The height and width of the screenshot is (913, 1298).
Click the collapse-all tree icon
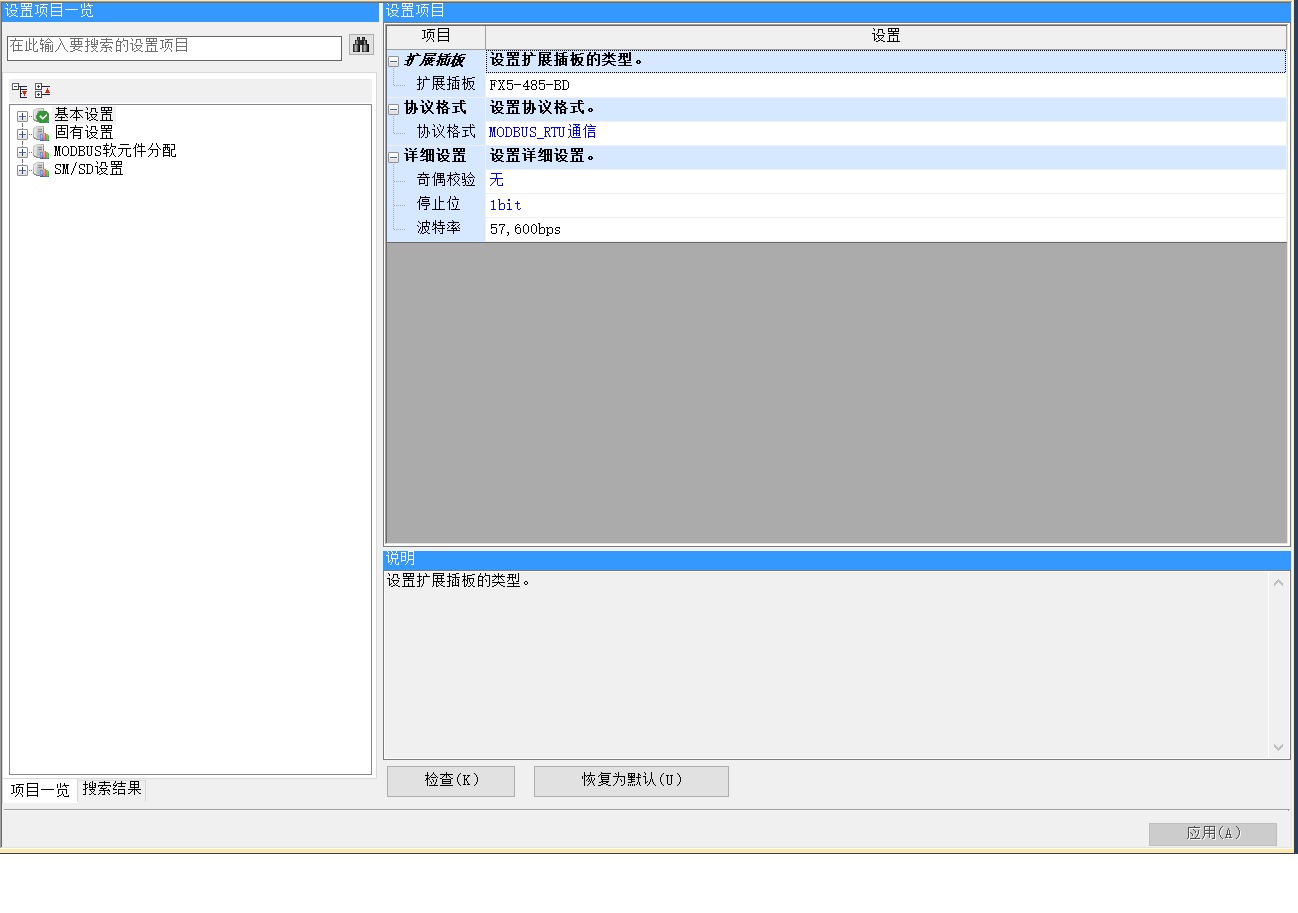click(42, 90)
